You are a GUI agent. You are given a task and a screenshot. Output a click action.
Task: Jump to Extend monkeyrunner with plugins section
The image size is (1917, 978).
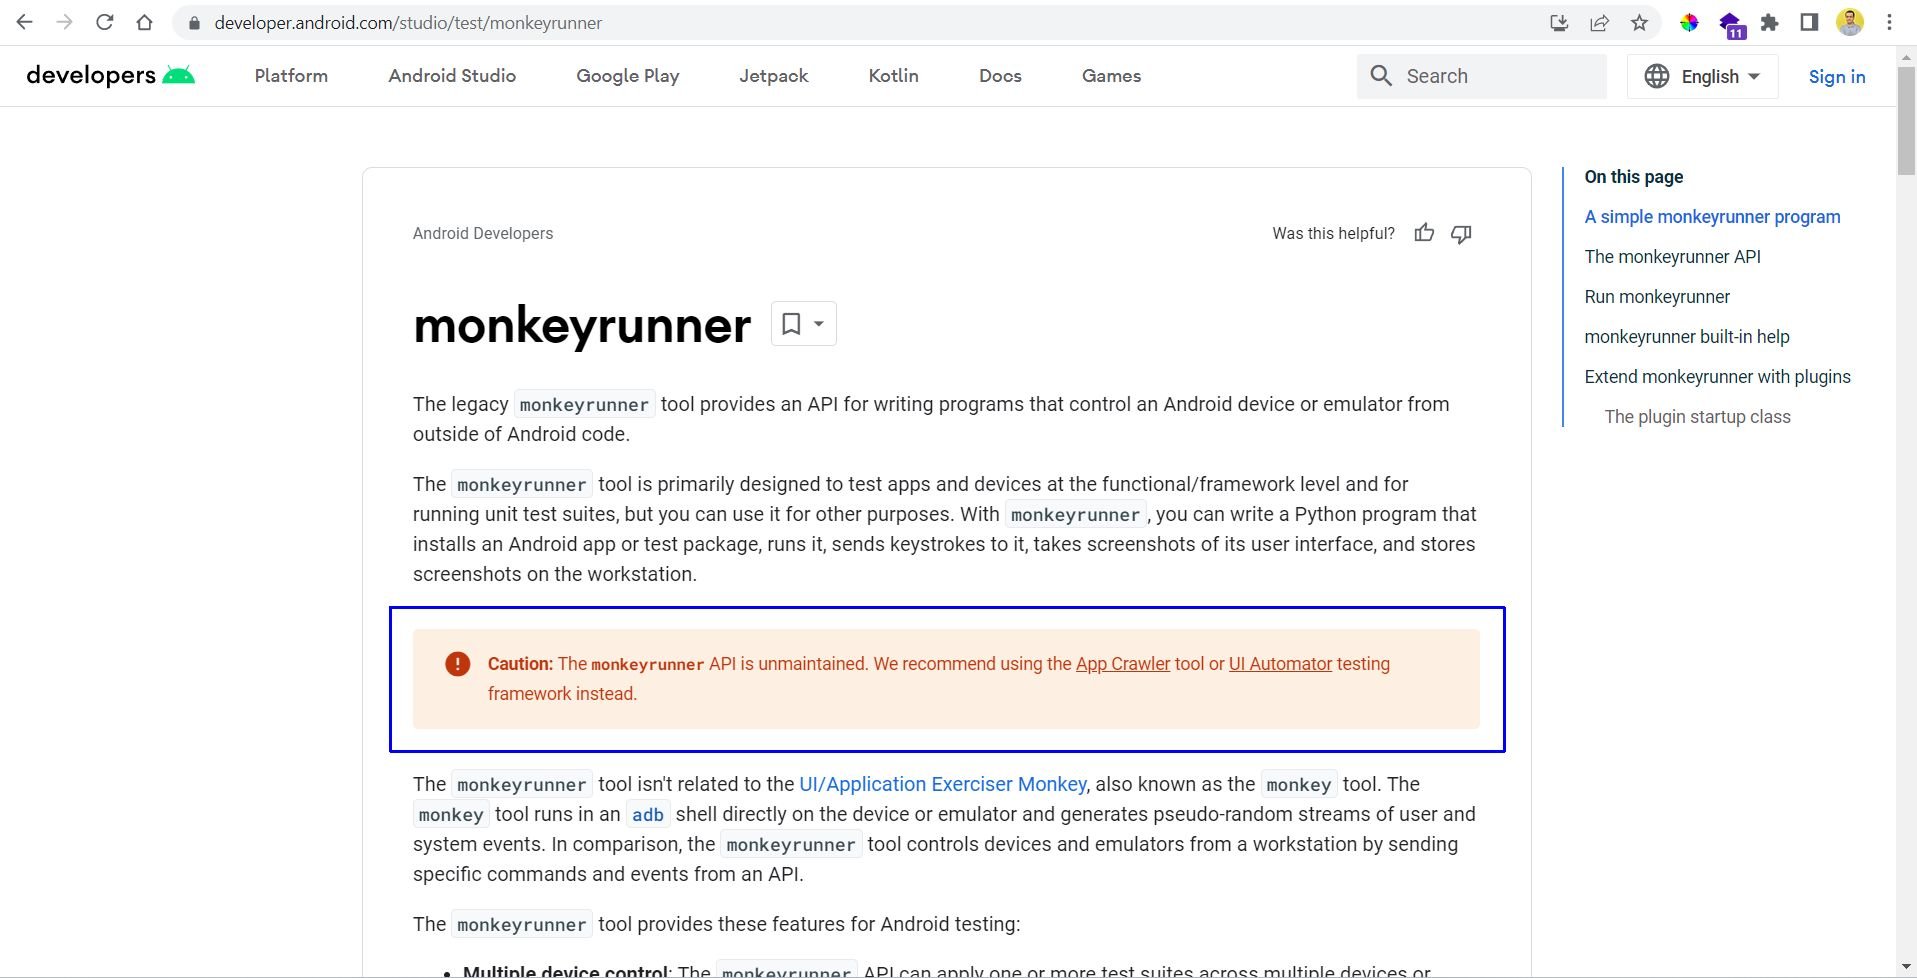(x=1717, y=377)
